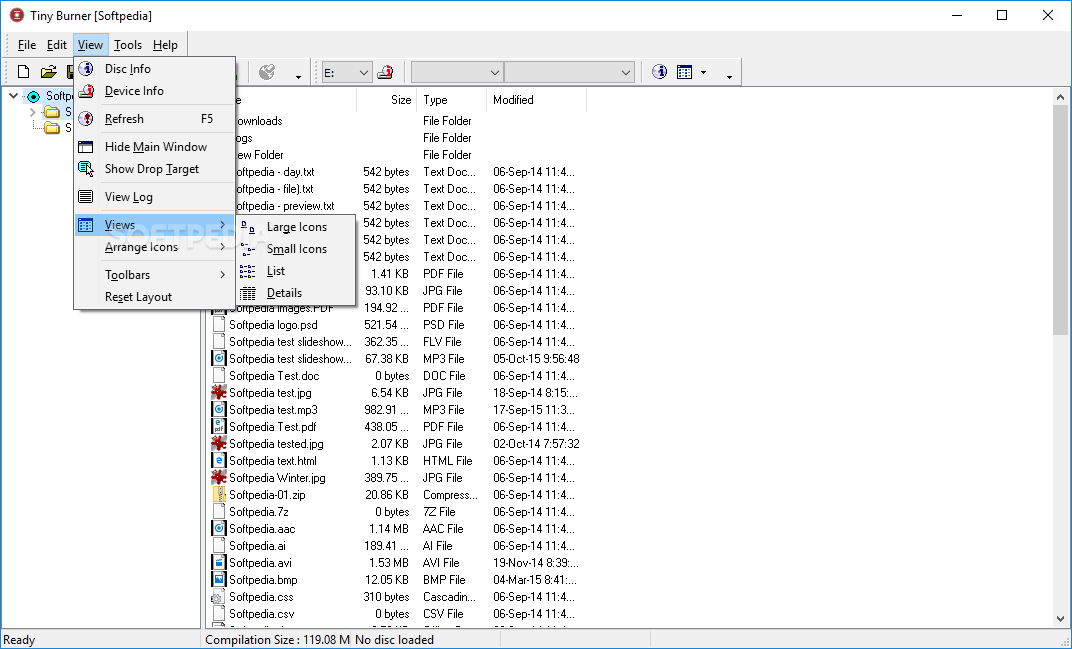The width and height of the screenshot is (1072, 649).
Task: Open the File menu
Action: 27,45
